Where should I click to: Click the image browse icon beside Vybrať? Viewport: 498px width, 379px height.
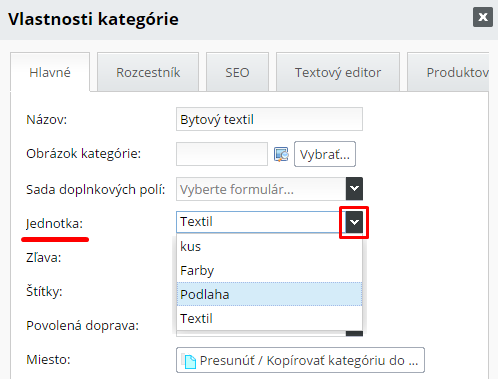pyautogui.click(x=281, y=154)
